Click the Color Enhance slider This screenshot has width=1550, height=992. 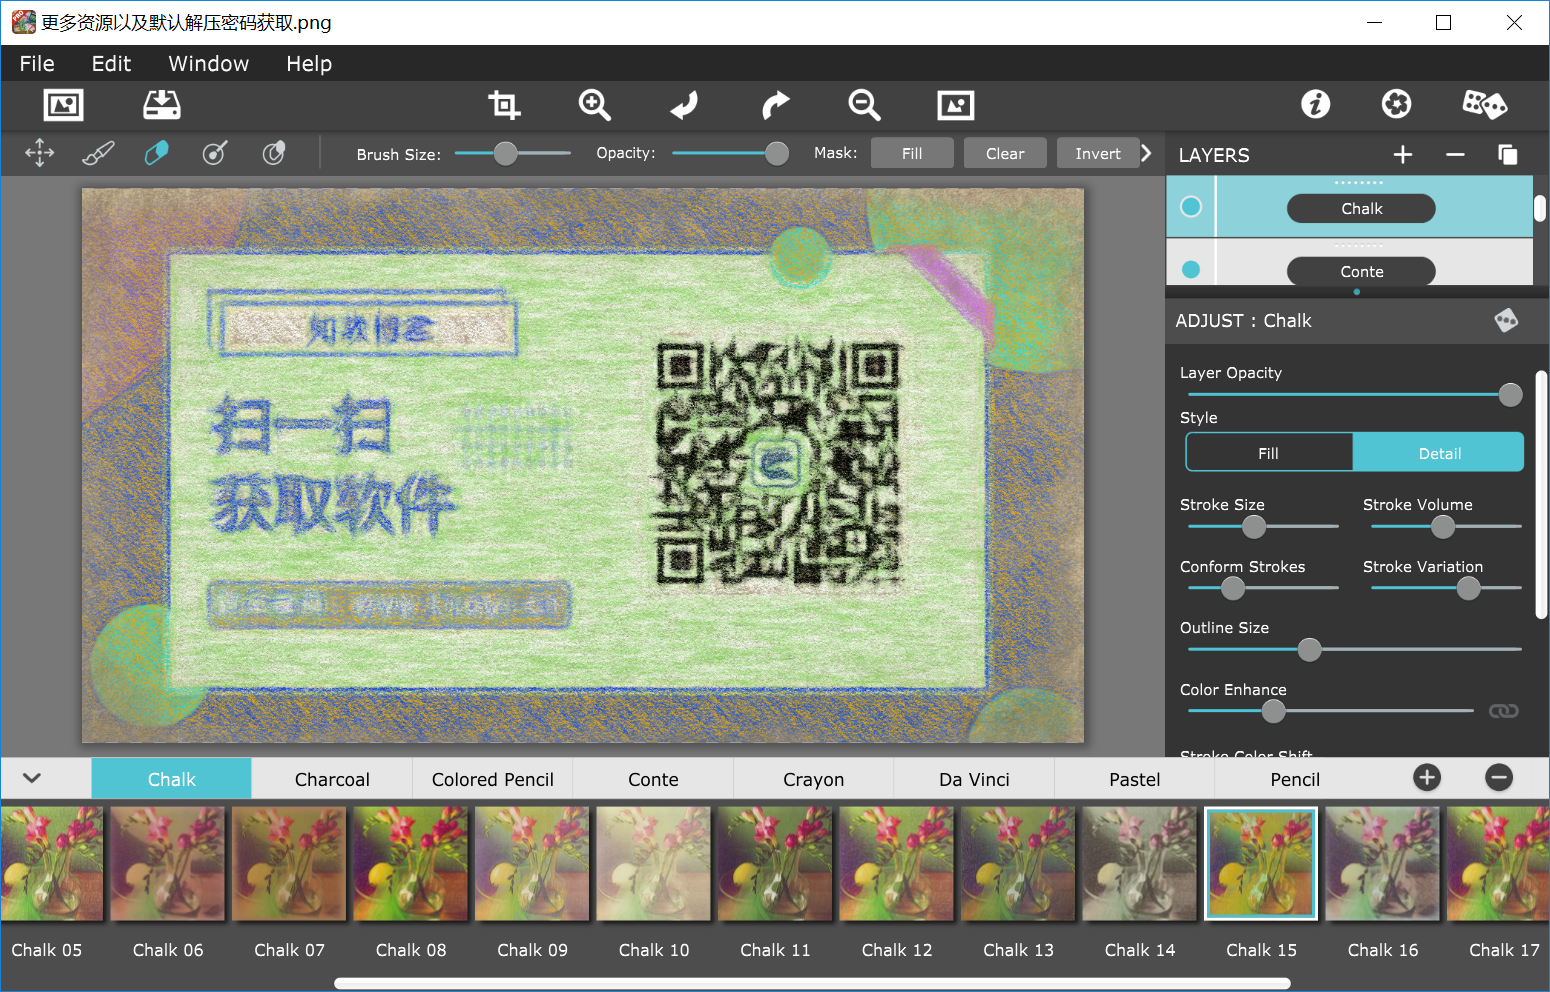click(x=1331, y=711)
